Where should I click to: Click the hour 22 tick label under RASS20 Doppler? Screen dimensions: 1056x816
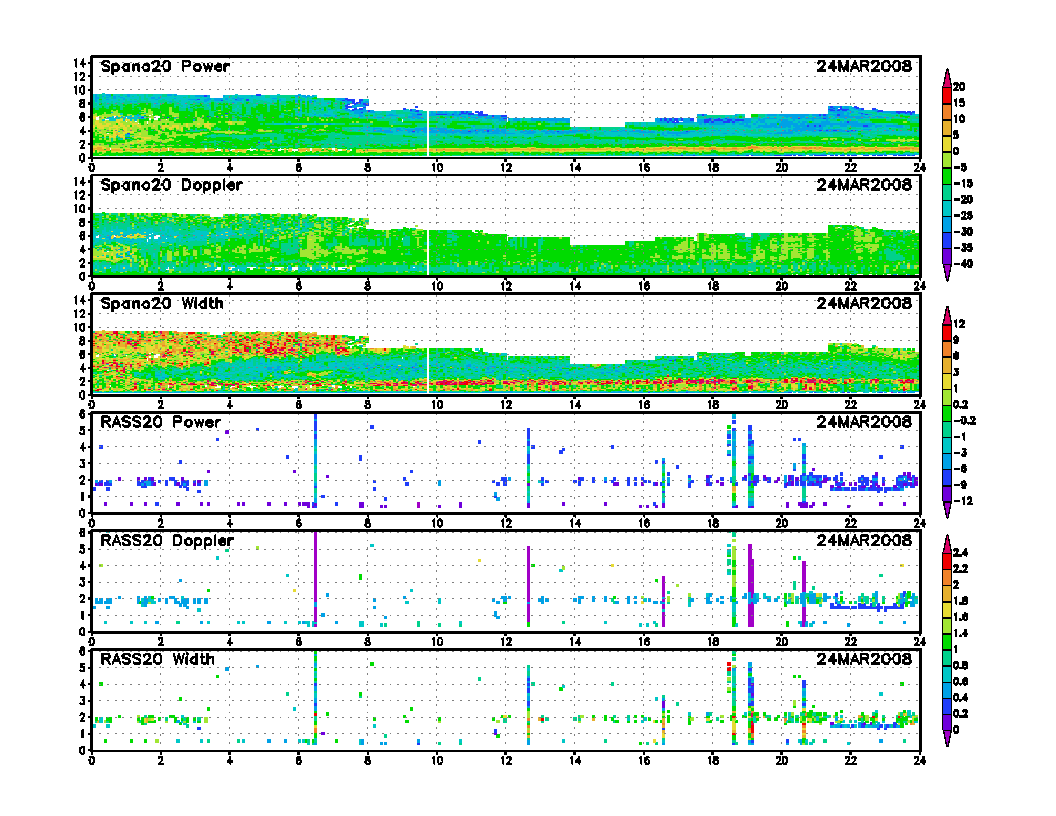pos(851,642)
